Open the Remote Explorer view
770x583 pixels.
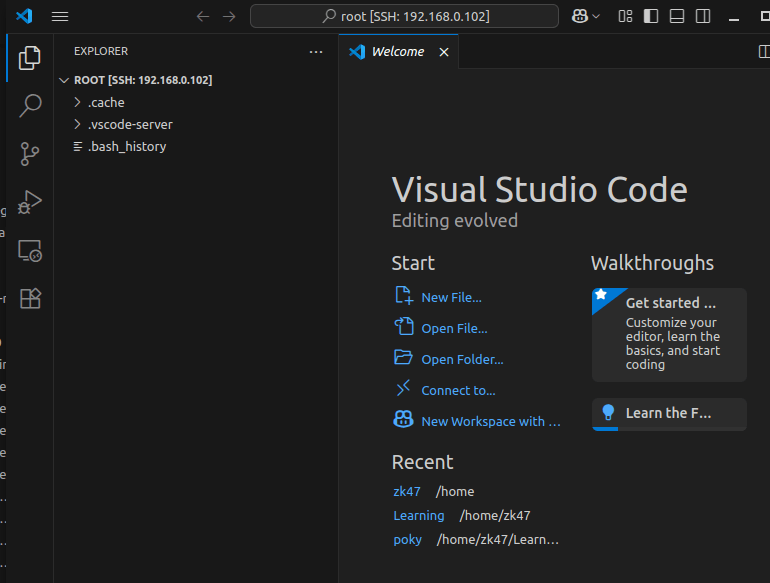pos(30,250)
